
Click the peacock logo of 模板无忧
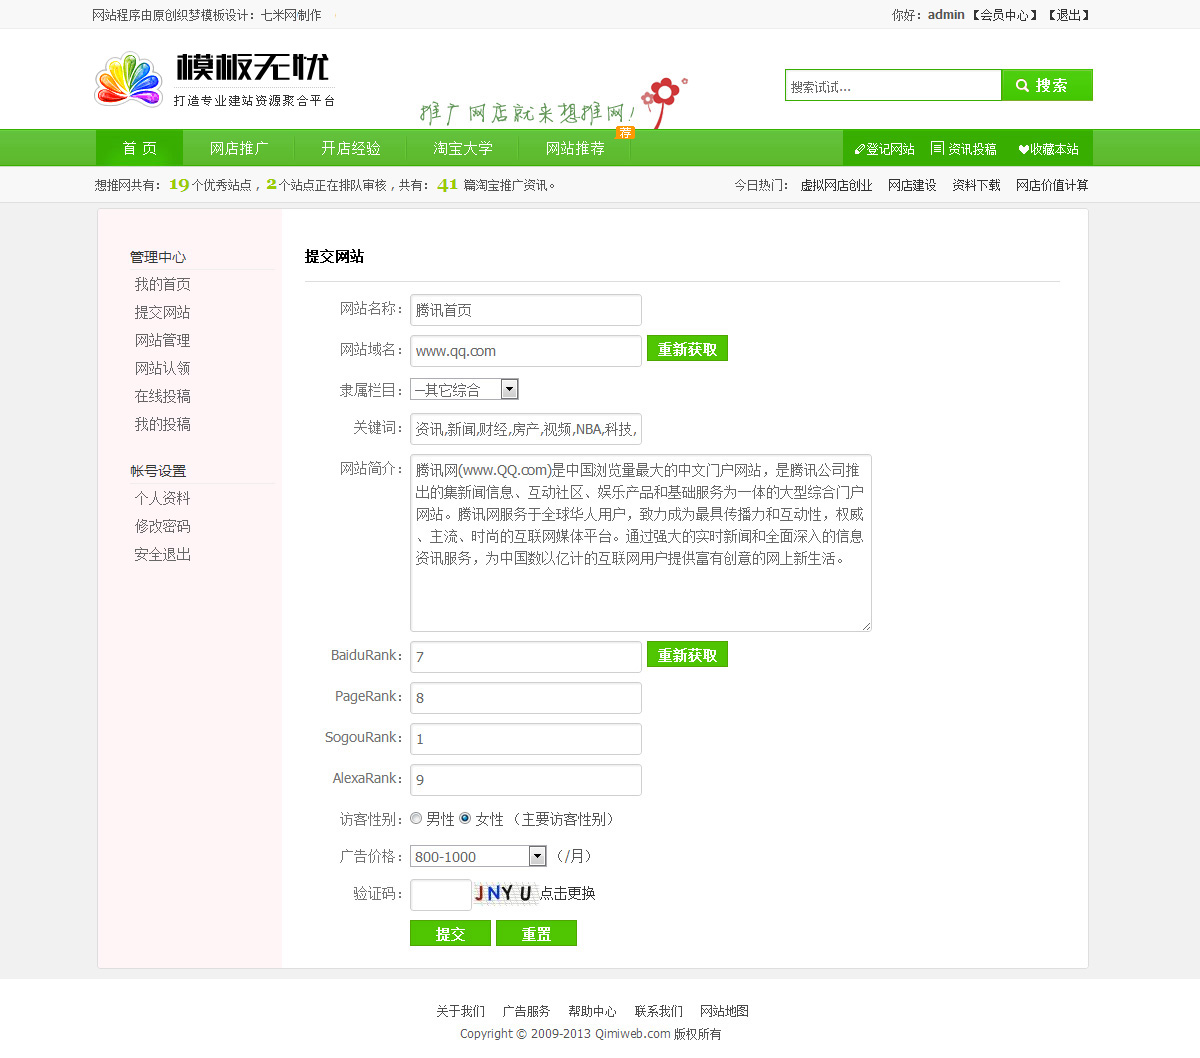coord(128,80)
